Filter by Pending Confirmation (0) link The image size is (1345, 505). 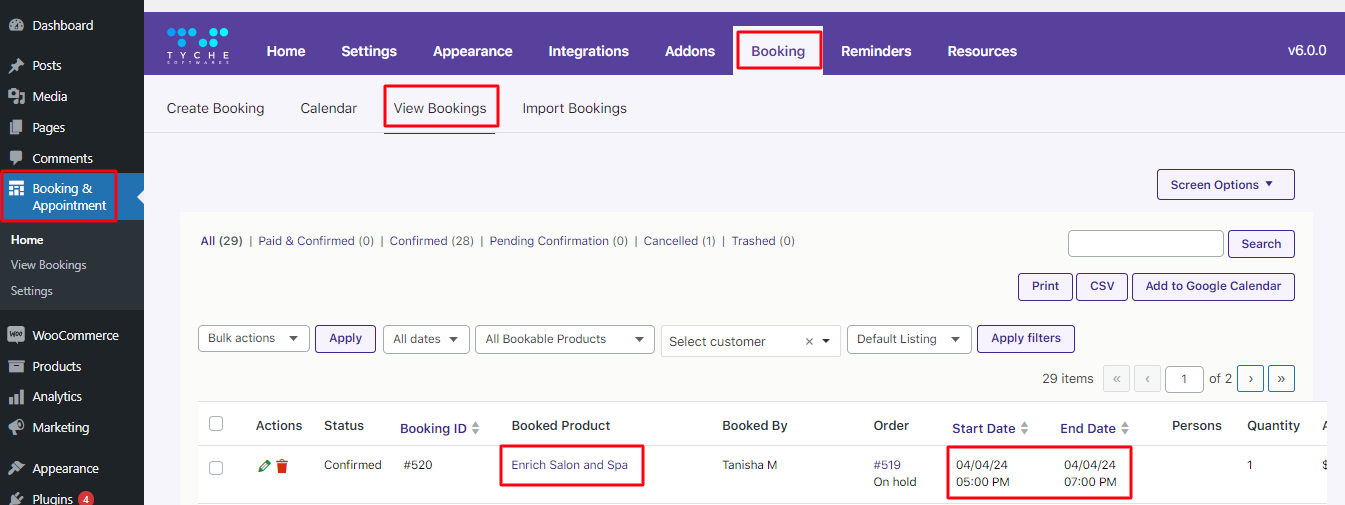click(559, 241)
